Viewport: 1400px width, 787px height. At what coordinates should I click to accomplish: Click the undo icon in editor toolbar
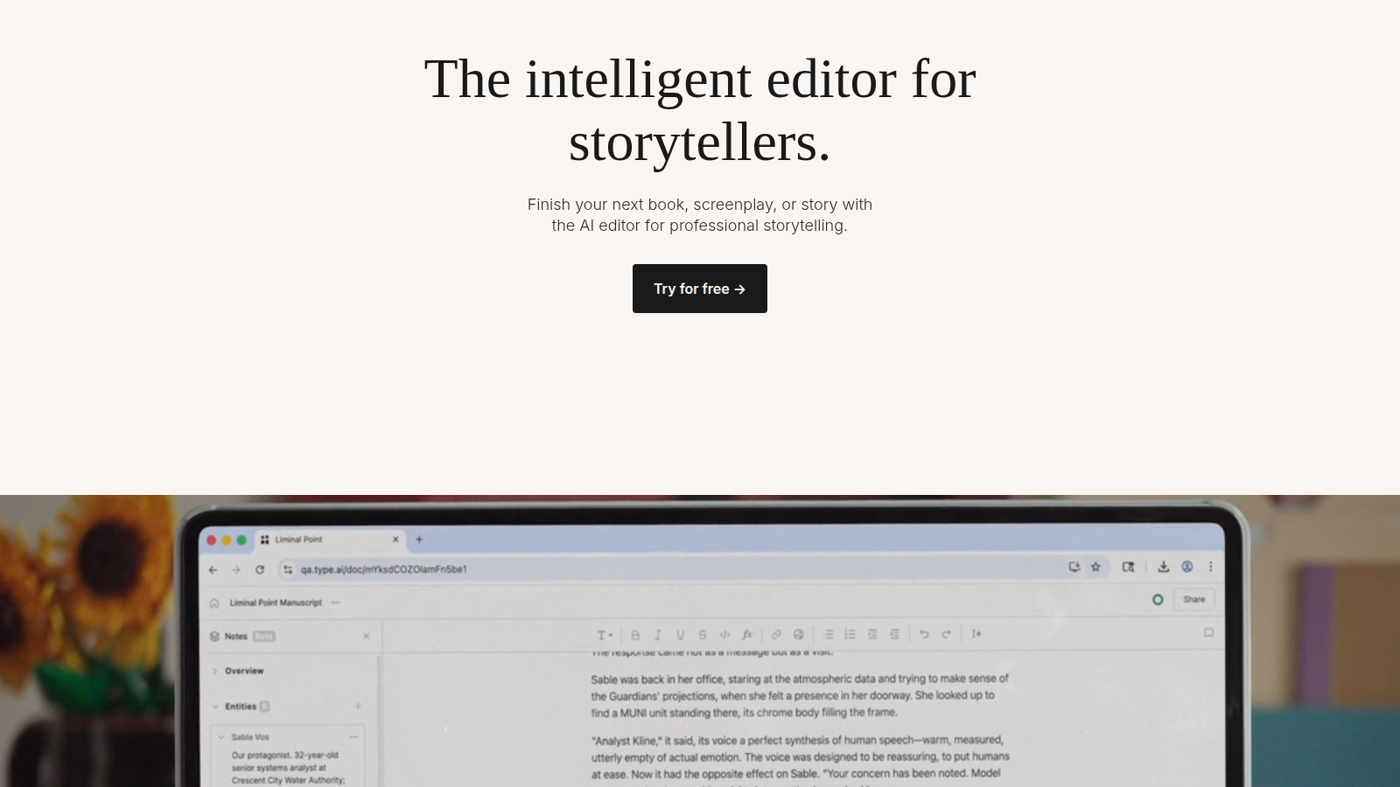924,635
